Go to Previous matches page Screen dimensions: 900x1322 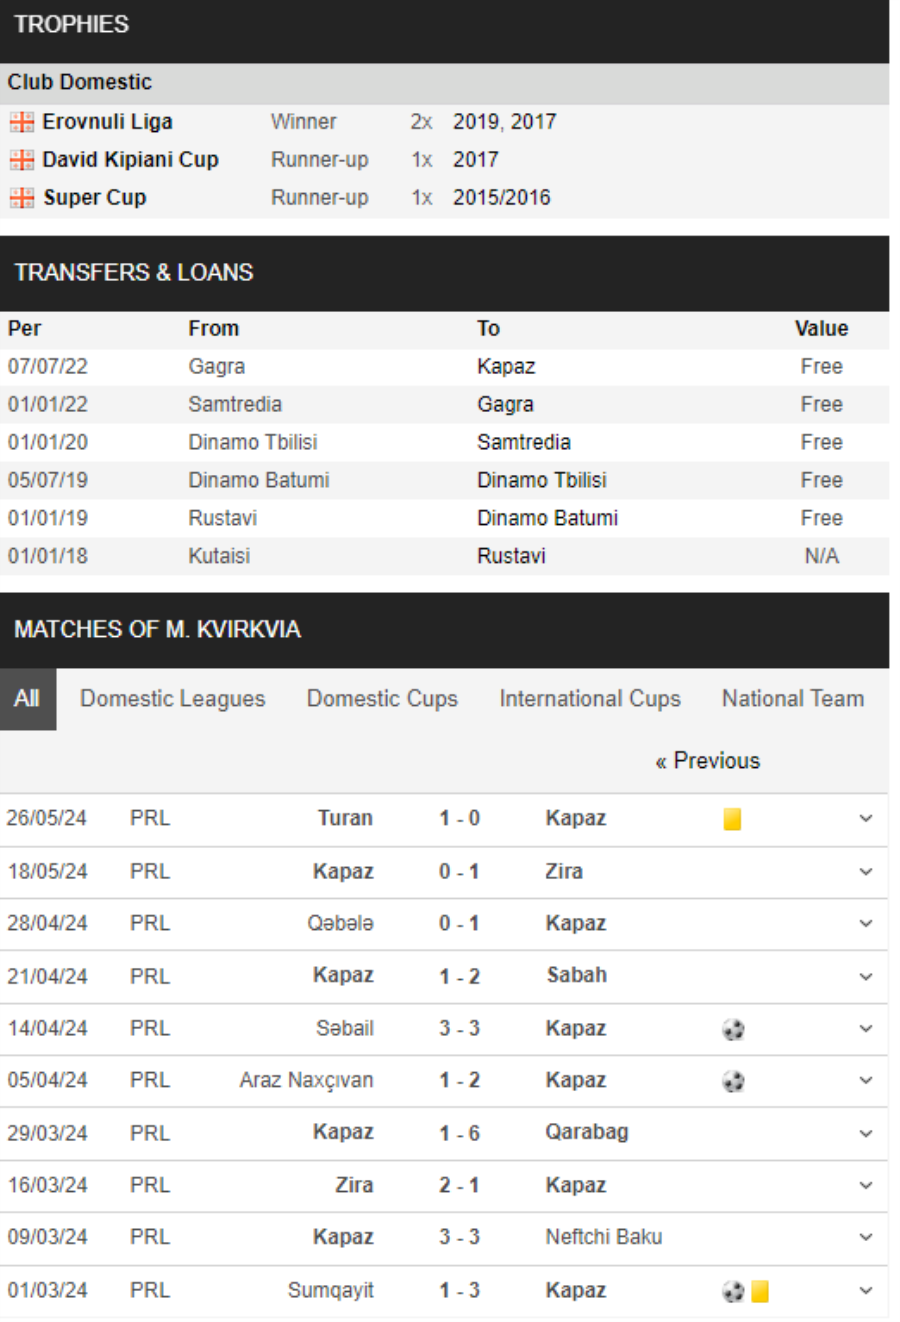pyautogui.click(x=708, y=761)
